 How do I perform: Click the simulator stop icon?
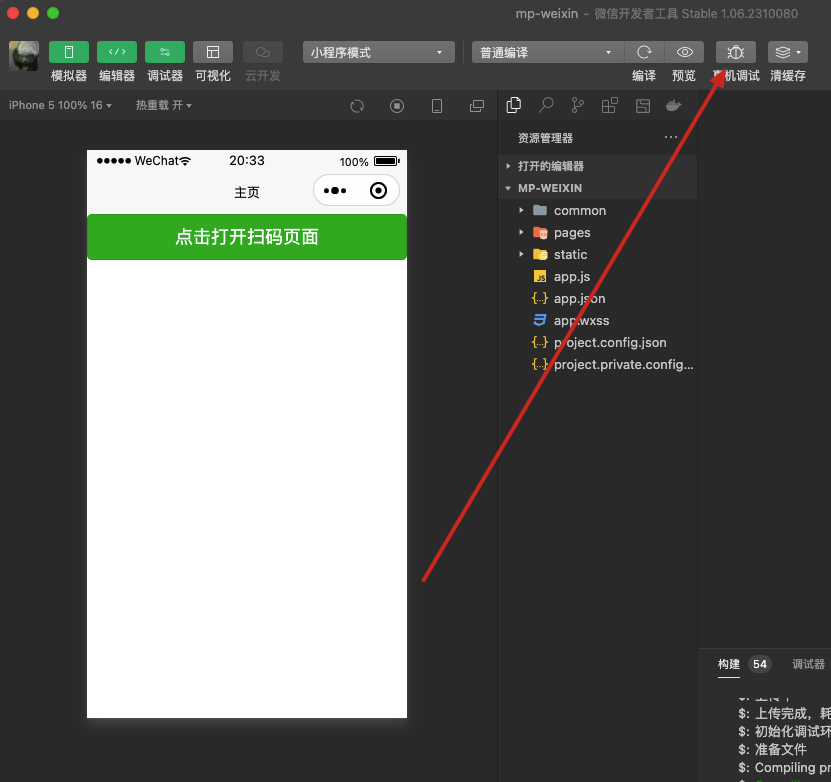click(397, 106)
